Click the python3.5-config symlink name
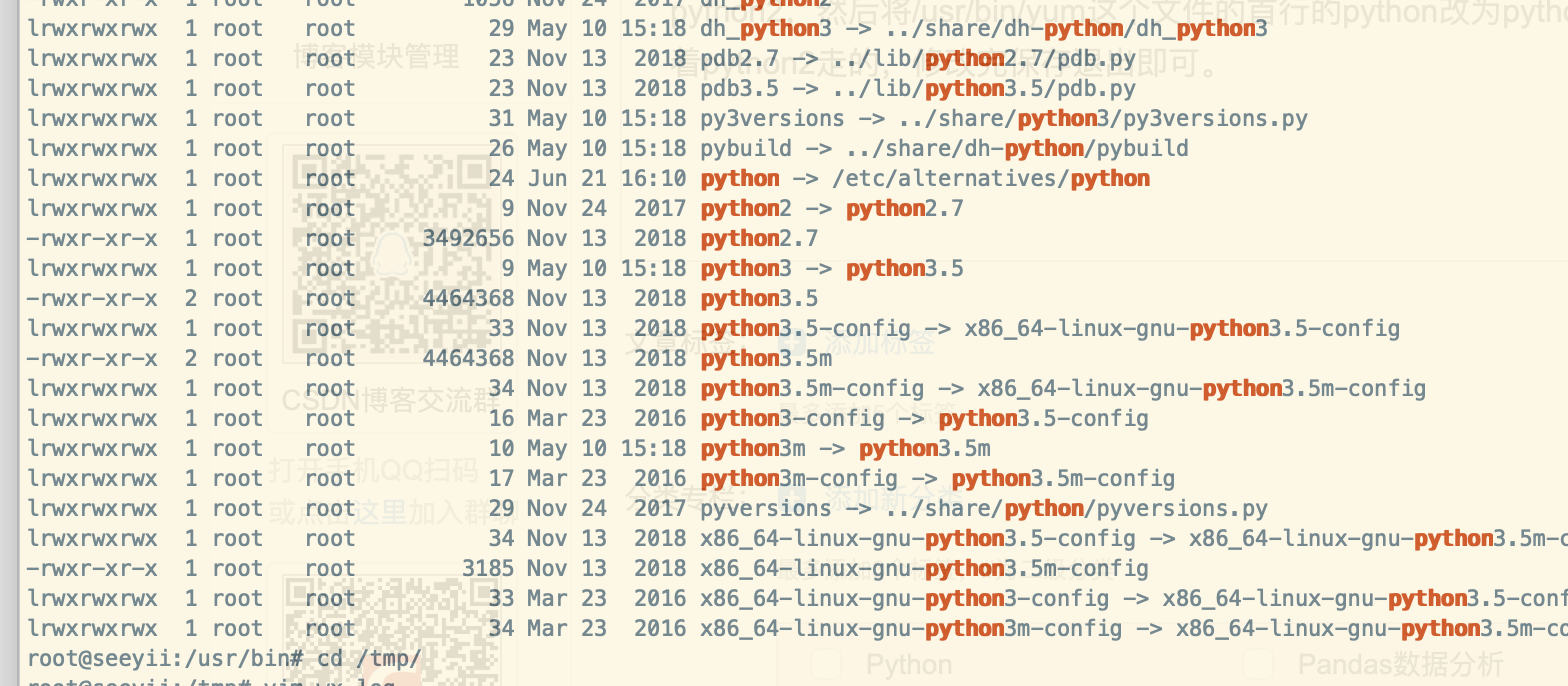This screenshot has width=1568, height=686. [x=805, y=328]
